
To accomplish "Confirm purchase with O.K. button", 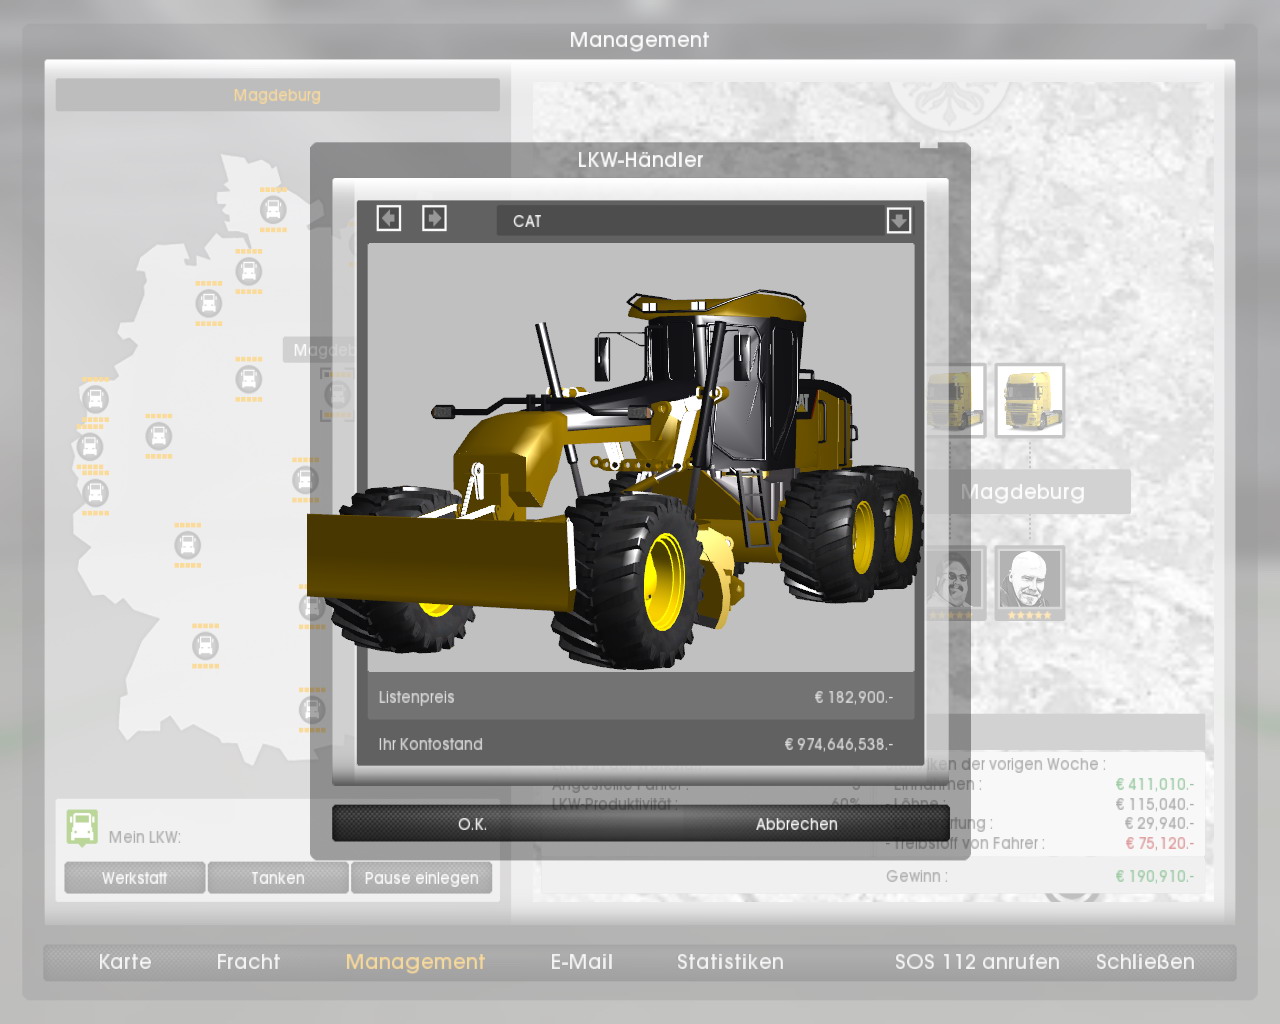I will pos(472,824).
